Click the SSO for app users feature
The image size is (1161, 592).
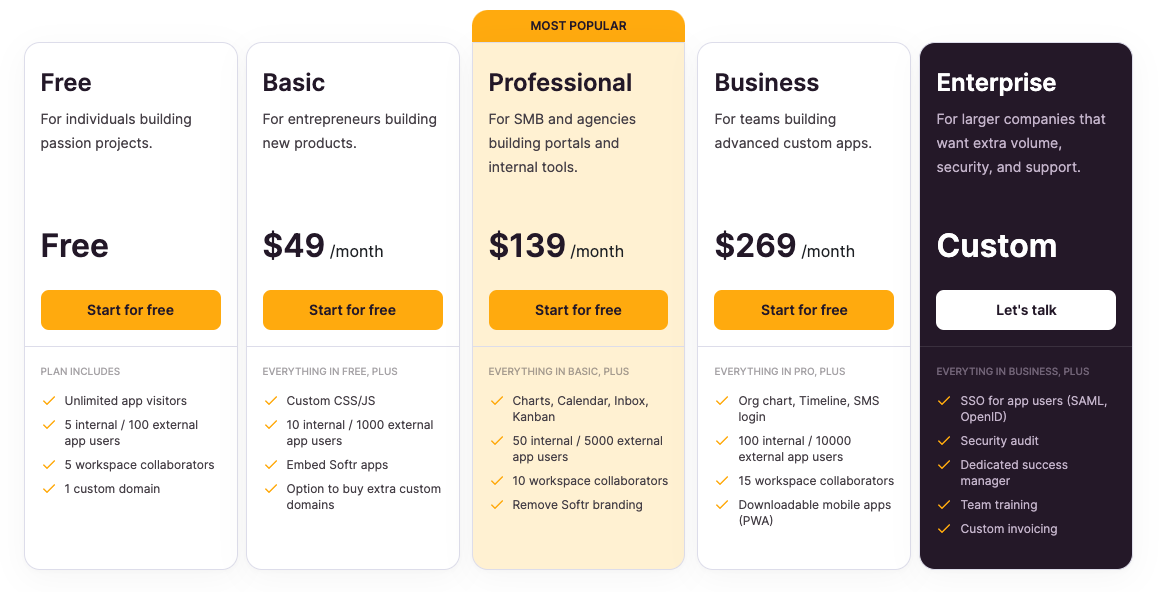(1033, 409)
